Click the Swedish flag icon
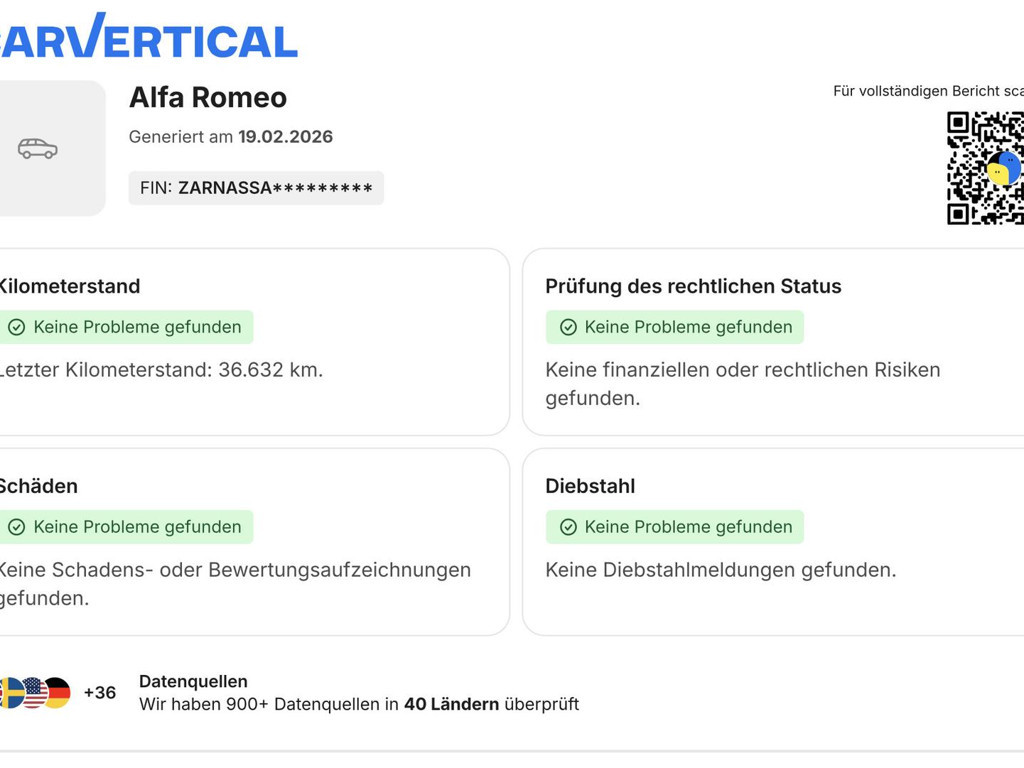 (10, 692)
